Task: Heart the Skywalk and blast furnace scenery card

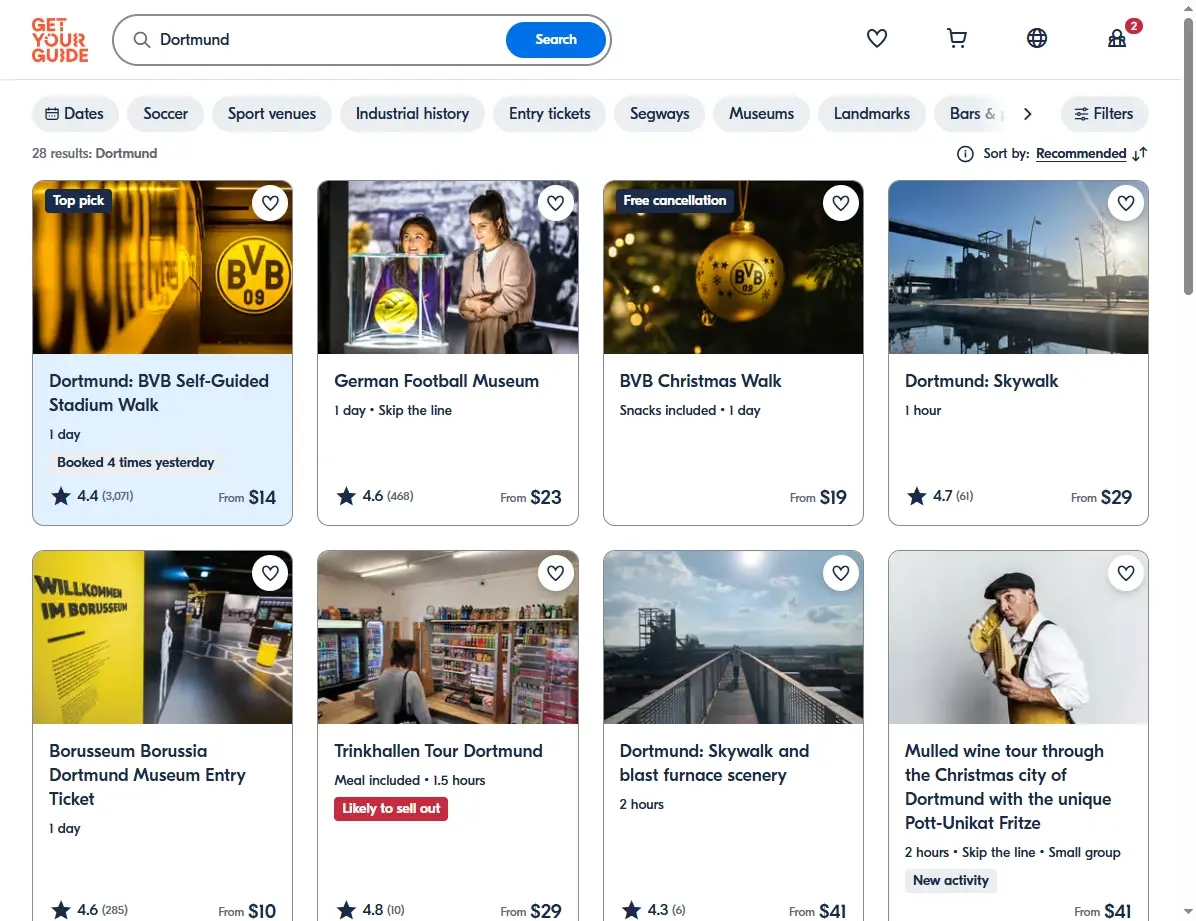Action: pyautogui.click(x=841, y=573)
